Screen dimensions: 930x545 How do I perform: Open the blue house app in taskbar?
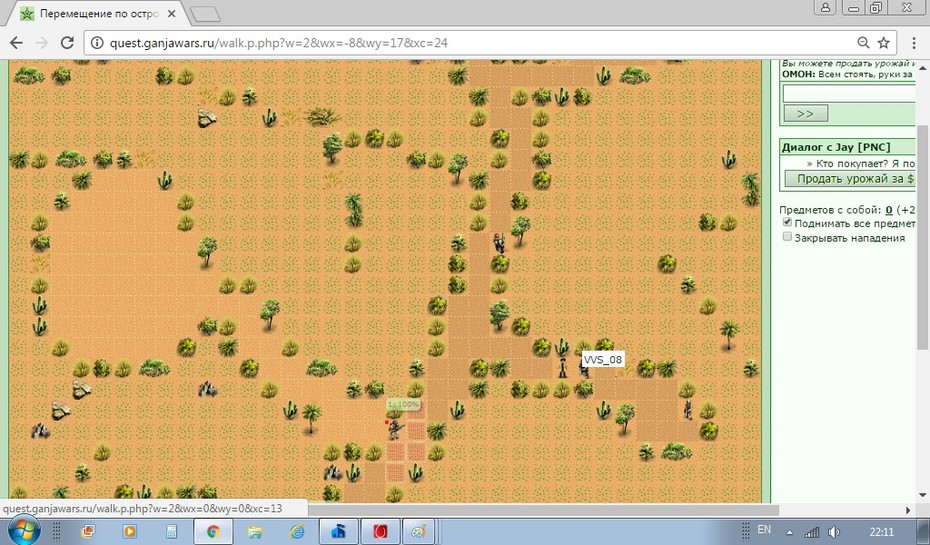(x=338, y=531)
